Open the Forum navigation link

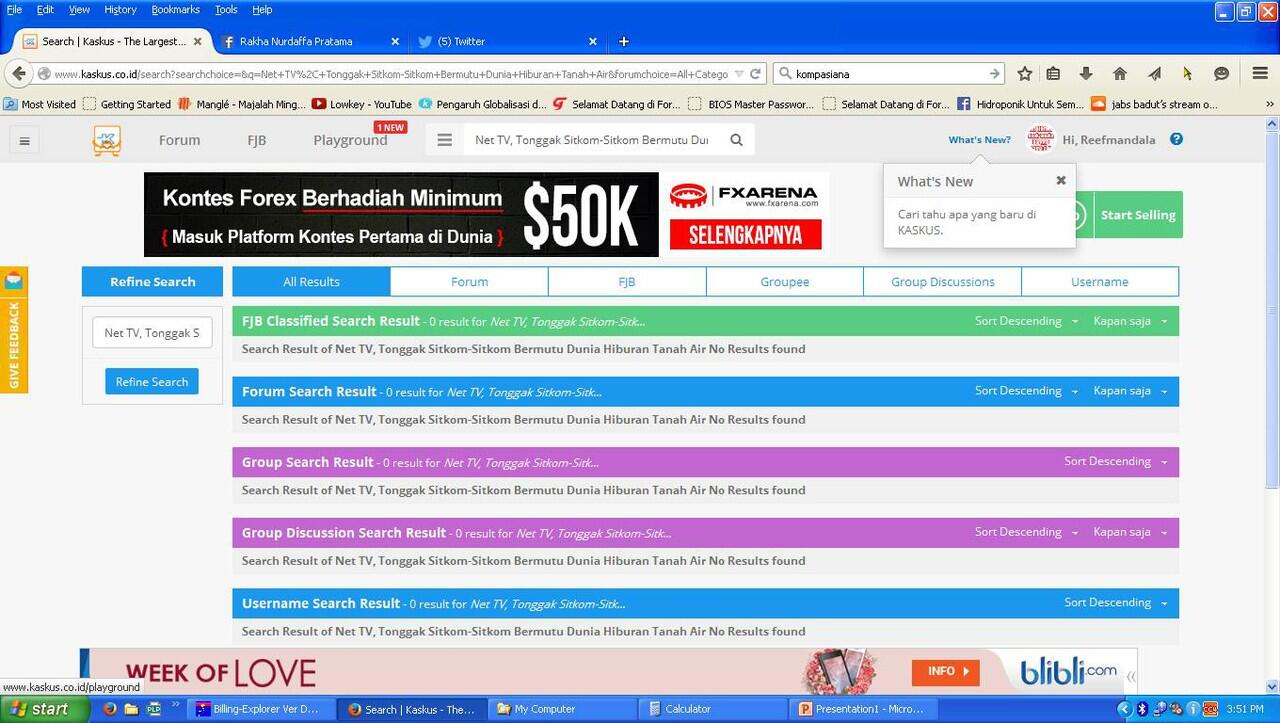point(179,140)
